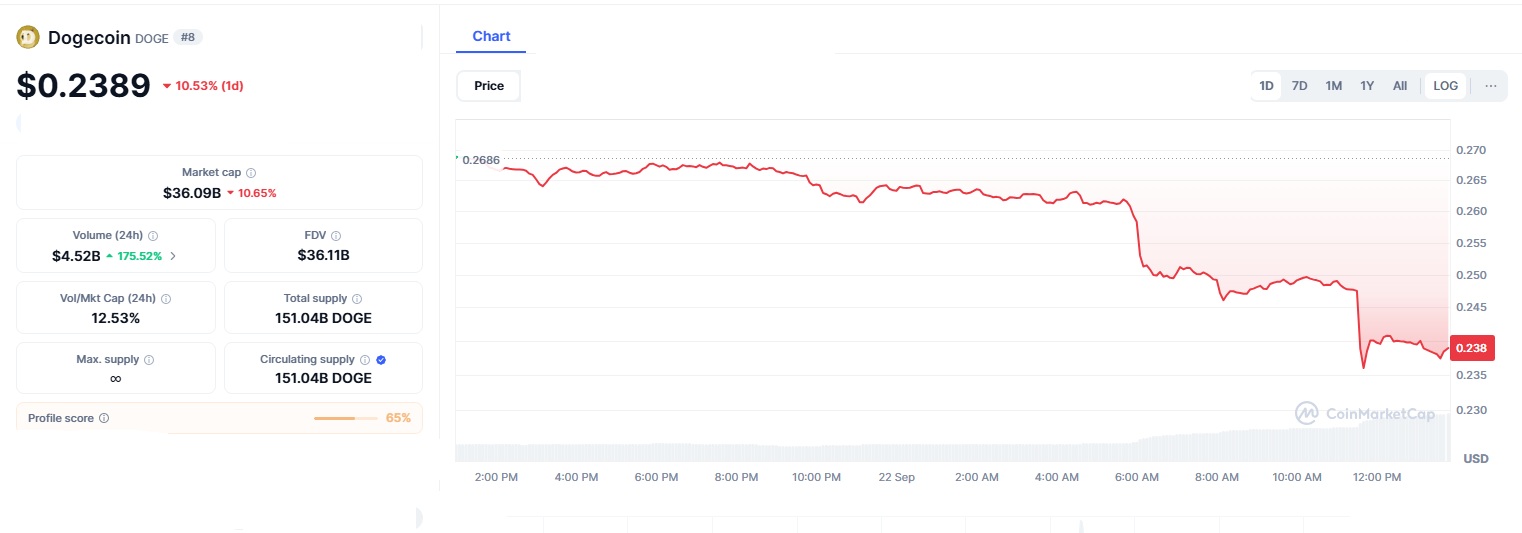Click the #8 rank badge

coord(187,38)
